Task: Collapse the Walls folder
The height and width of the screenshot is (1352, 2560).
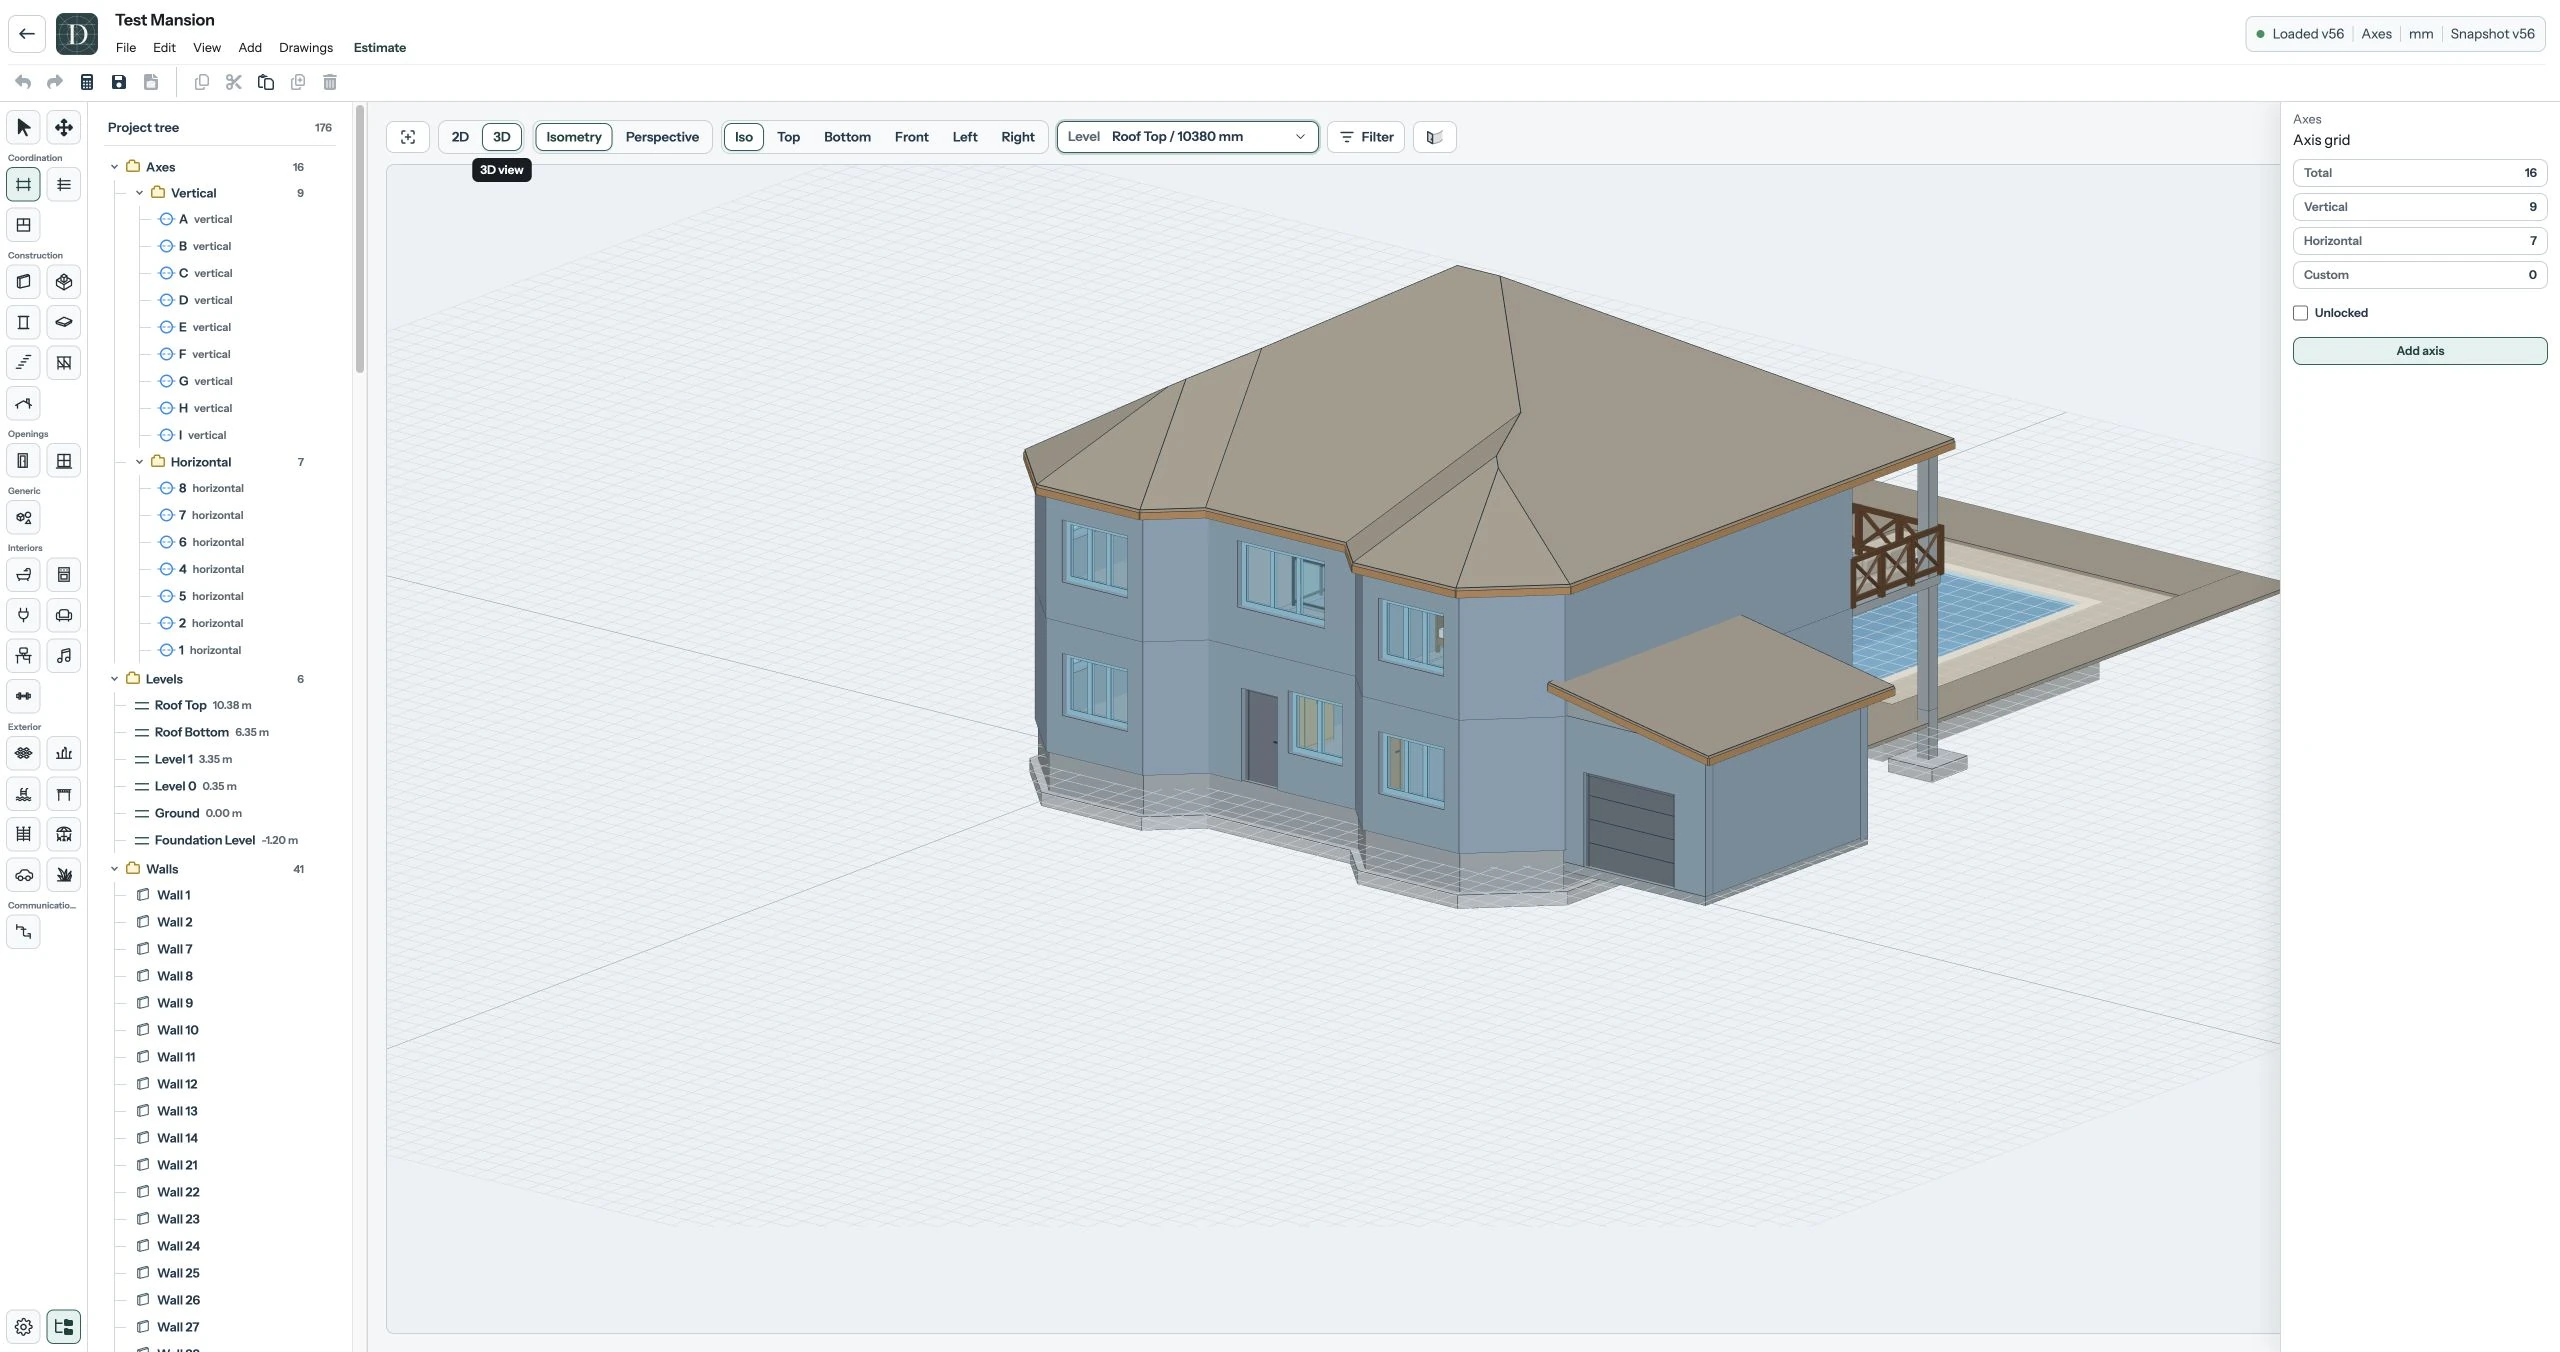Action: pyautogui.click(x=114, y=869)
